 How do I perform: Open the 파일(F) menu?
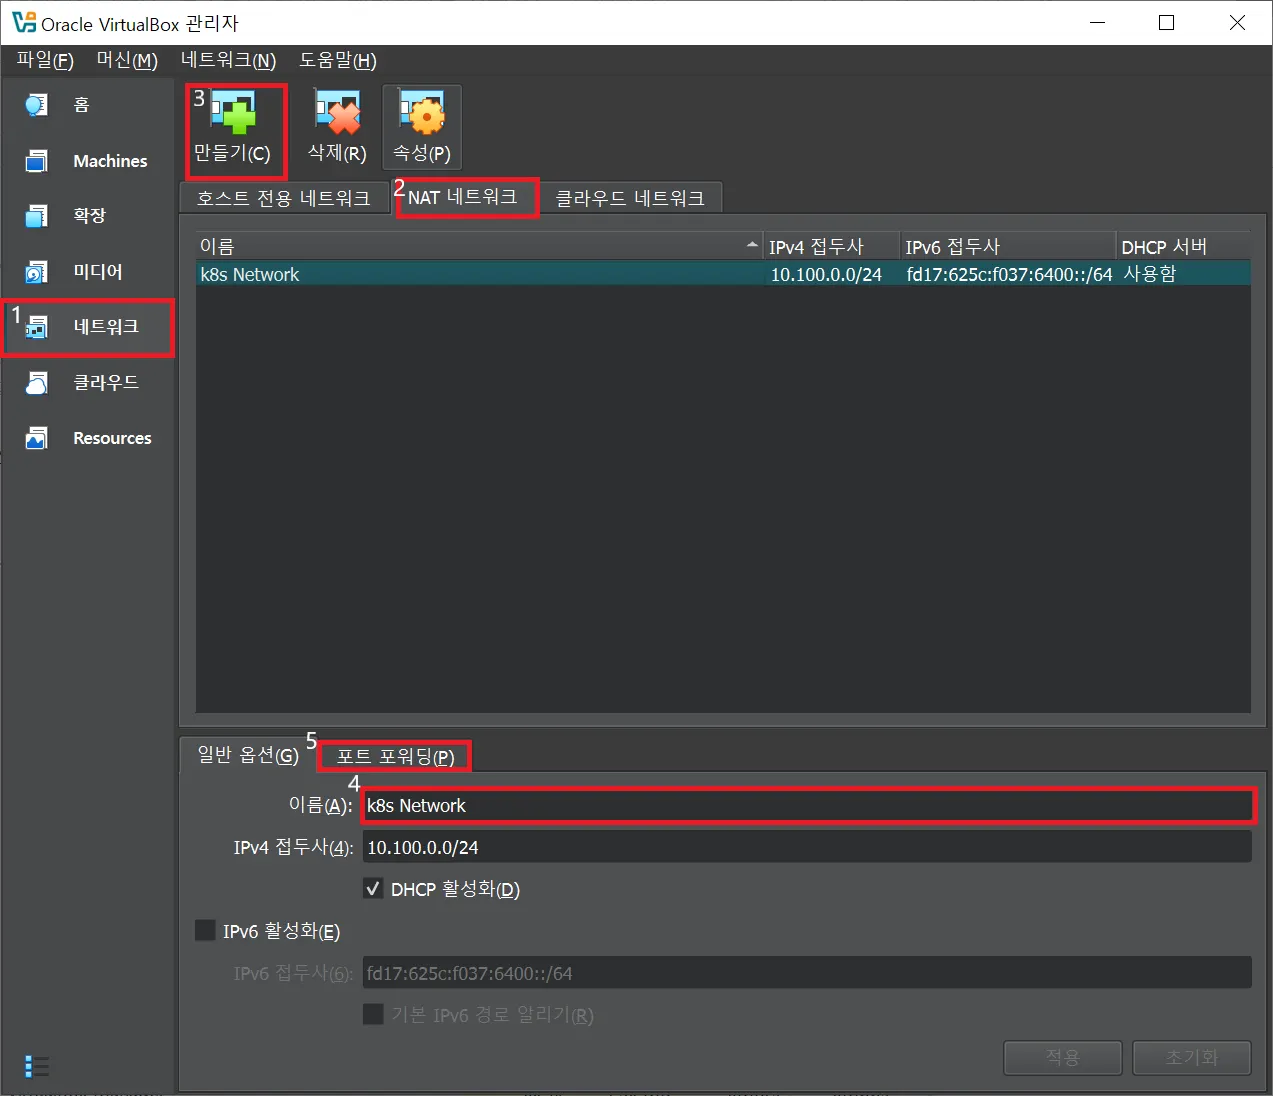45,60
